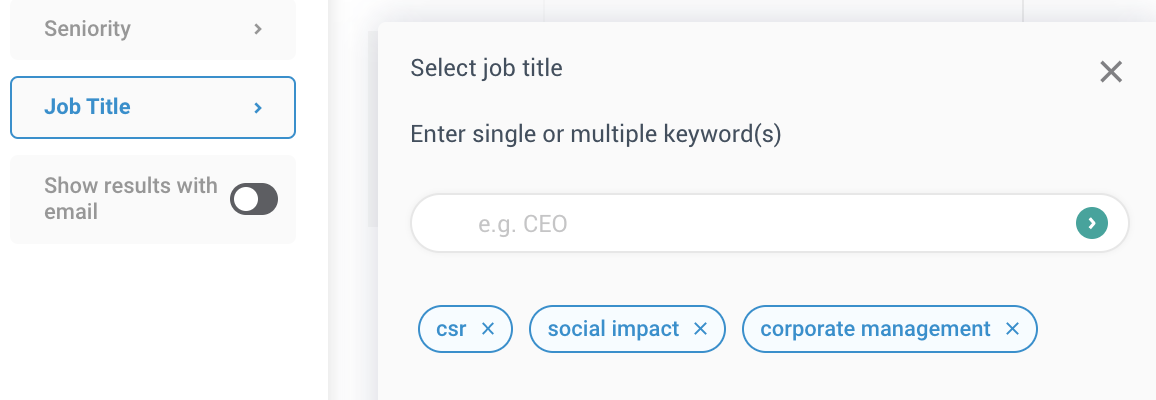Remove the csr keyword tag

point(487,329)
